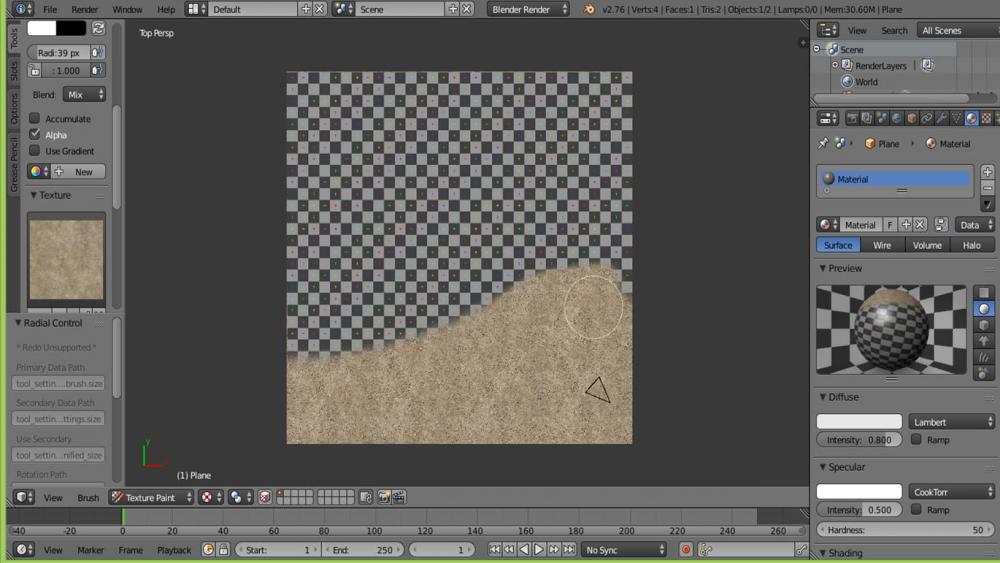Open the Lambert diffuse shader dropdown
This screenshot has height=563, width=1000.
(x=951, y=422)
